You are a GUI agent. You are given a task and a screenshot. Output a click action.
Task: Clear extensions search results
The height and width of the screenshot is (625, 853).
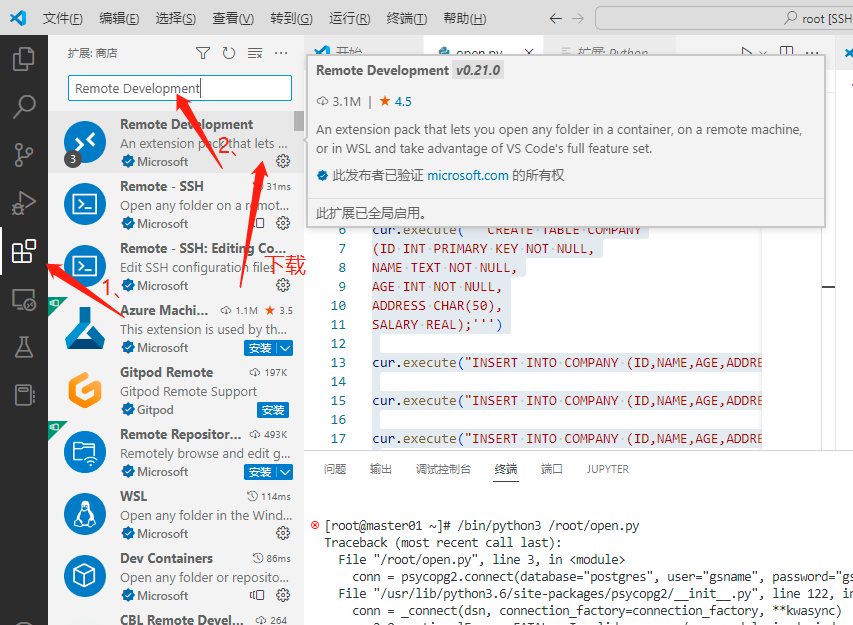click(255, 53)
